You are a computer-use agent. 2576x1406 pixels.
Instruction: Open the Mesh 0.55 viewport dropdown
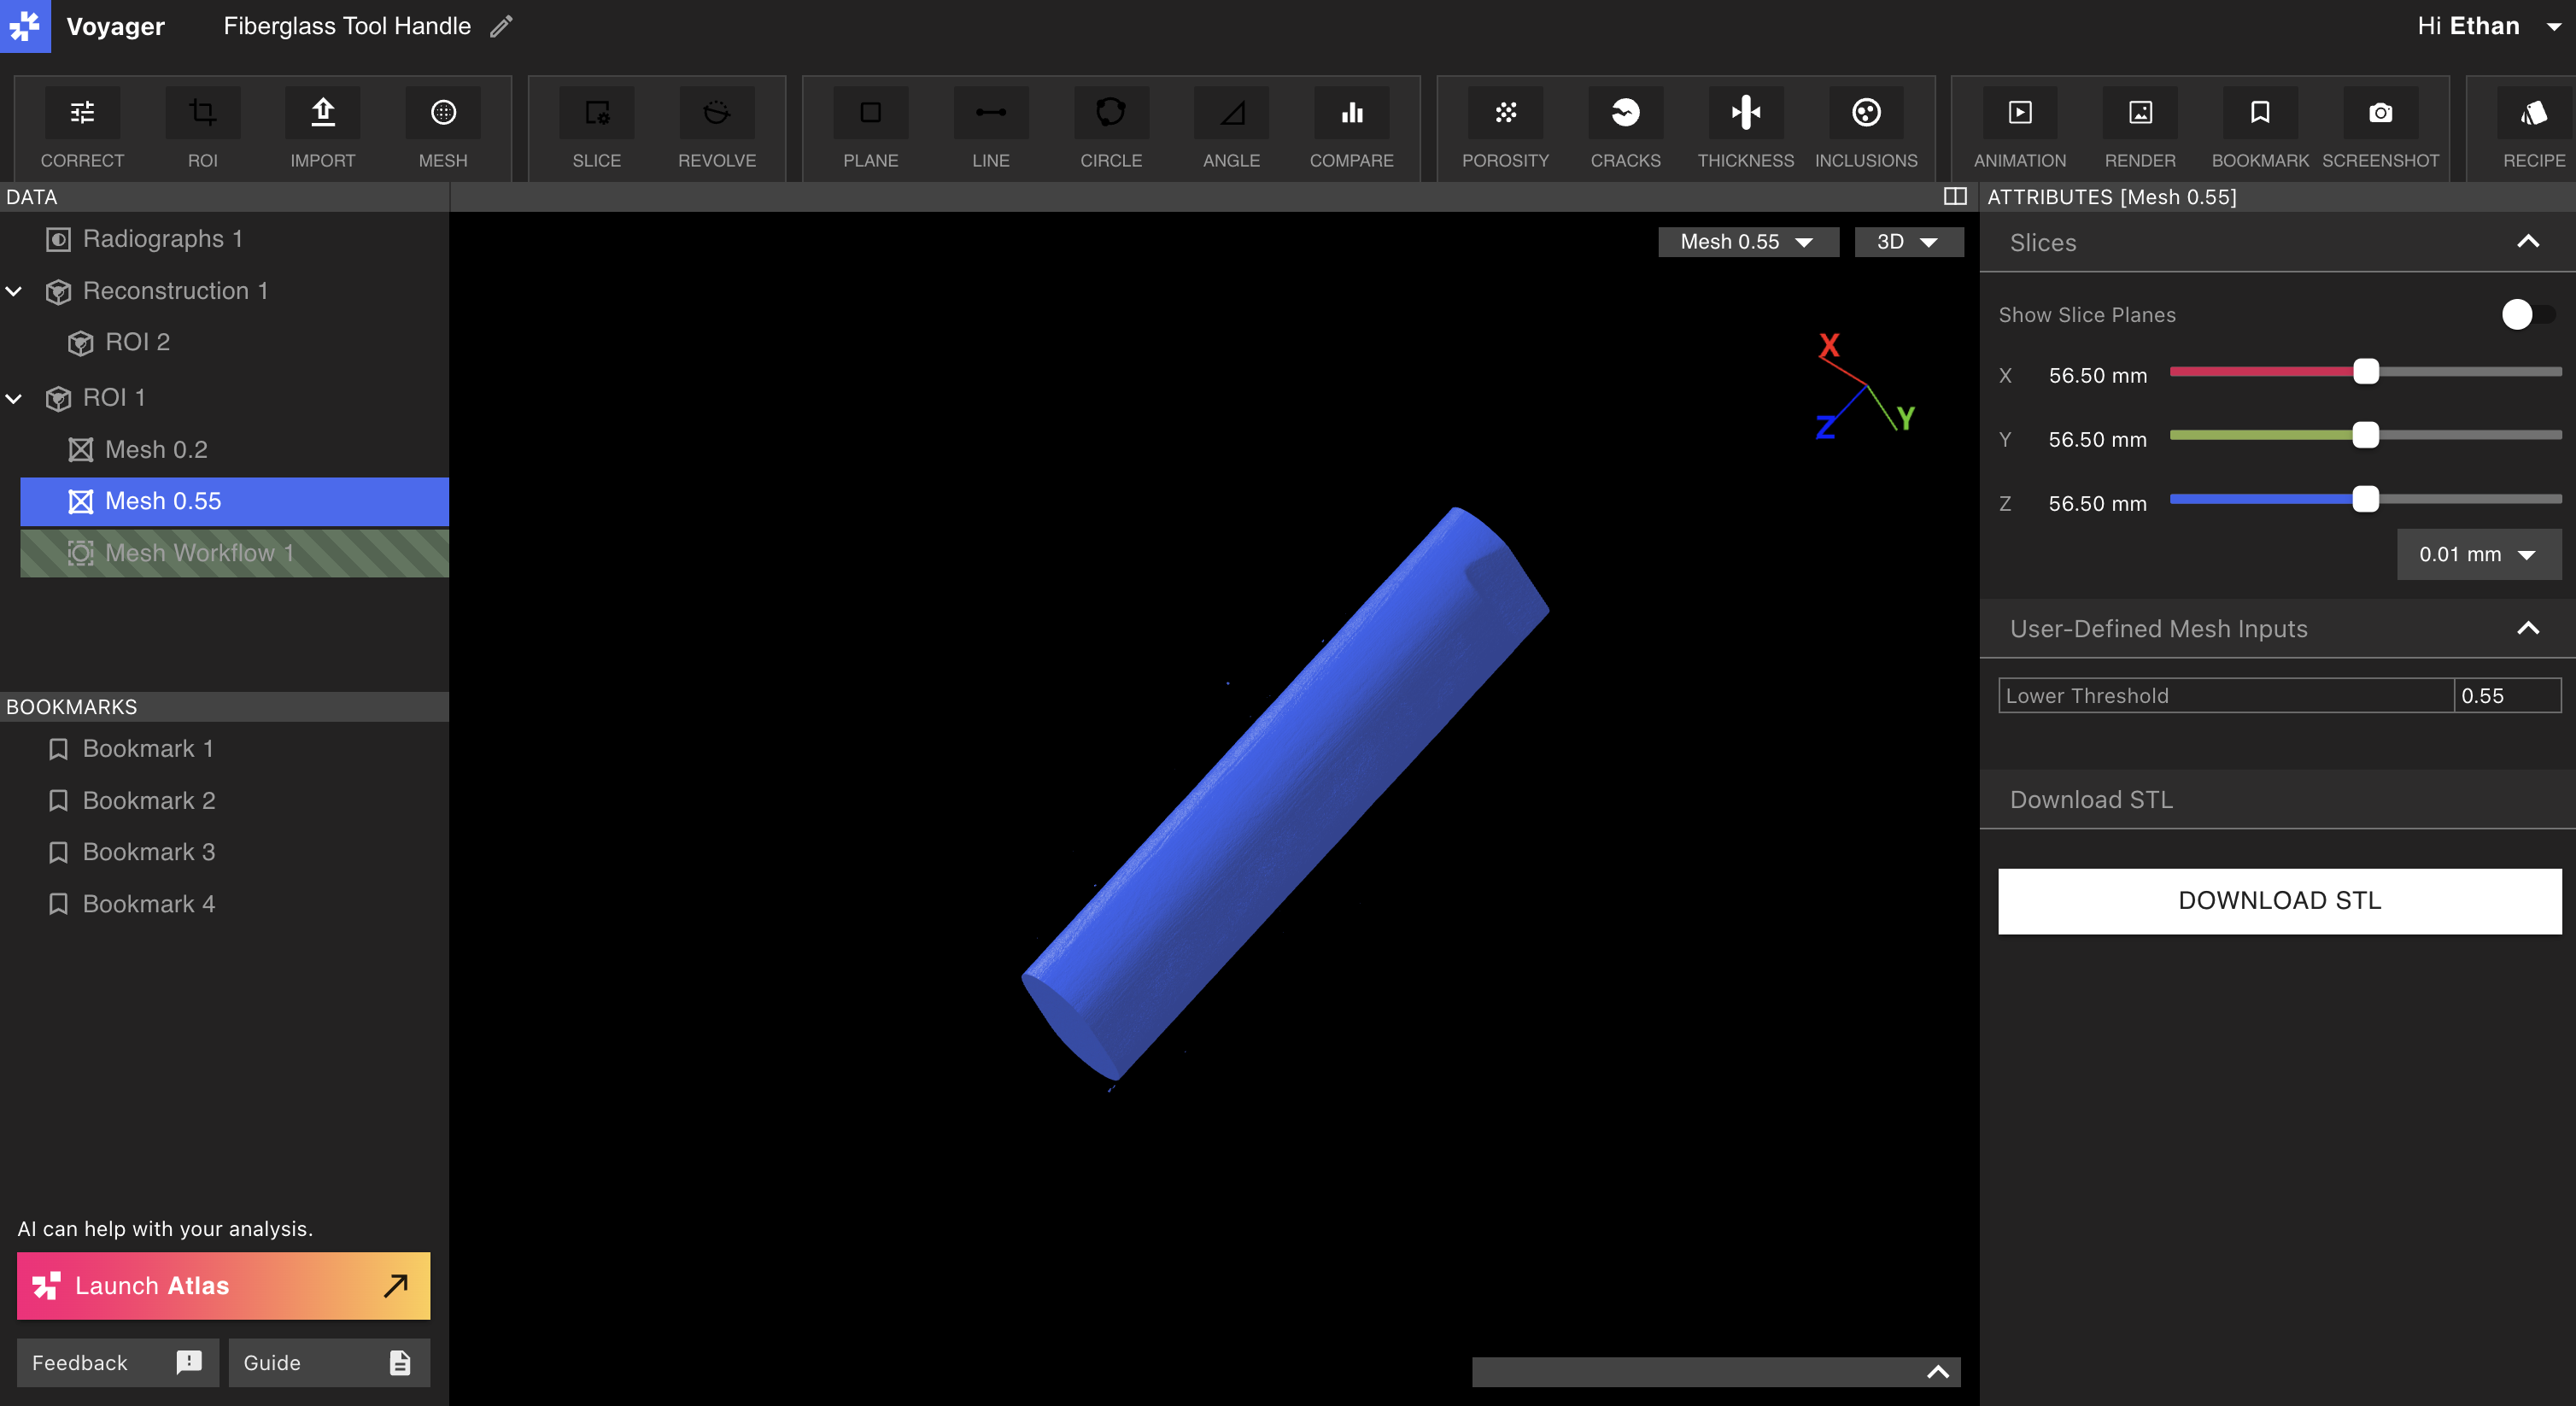pos(1747,242)
